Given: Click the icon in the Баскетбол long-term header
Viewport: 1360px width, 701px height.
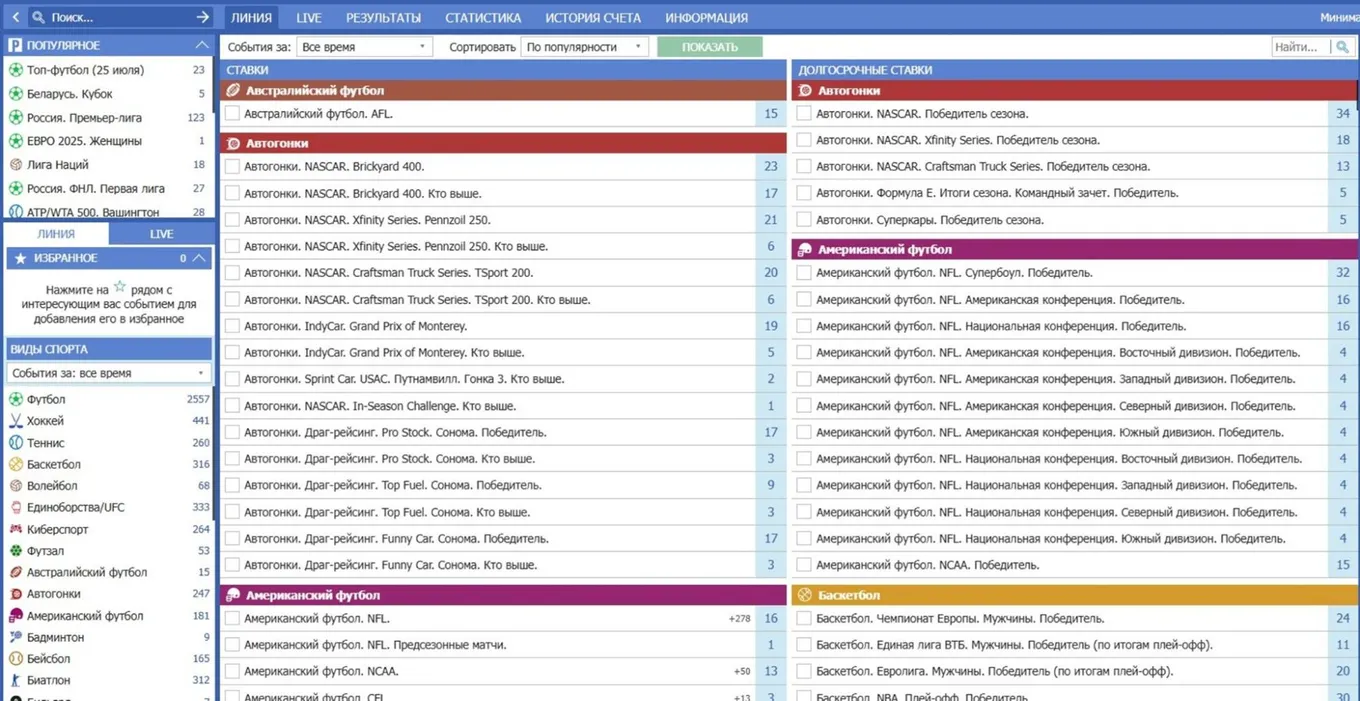Looking at the screenshot, I should coord(805,595).
